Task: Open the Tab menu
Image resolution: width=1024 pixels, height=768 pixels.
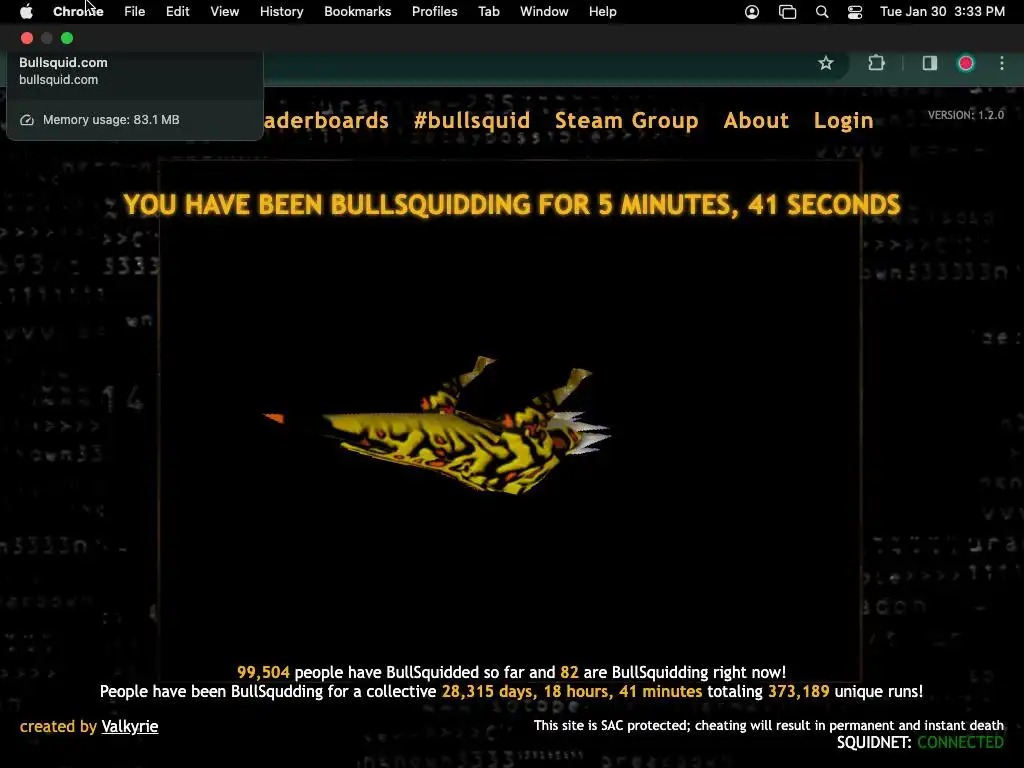Action: (488, 12)
